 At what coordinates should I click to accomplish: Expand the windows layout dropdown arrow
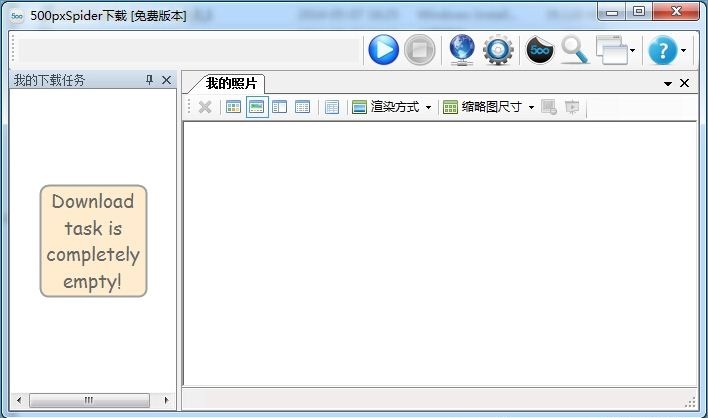click(633, 50)
